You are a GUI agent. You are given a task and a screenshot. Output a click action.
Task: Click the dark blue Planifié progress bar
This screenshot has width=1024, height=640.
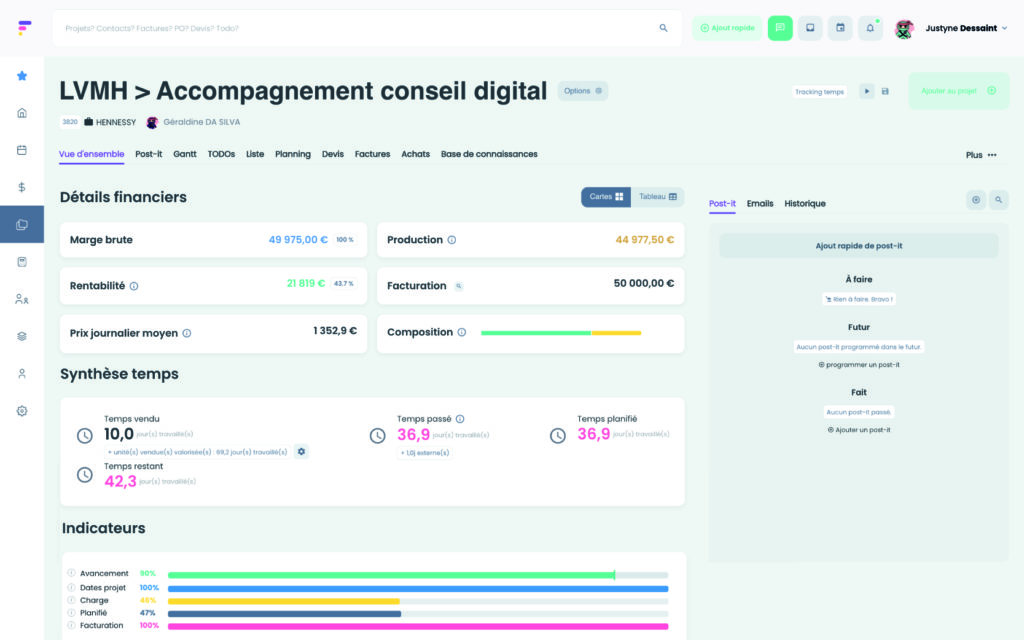coord(284,614)
